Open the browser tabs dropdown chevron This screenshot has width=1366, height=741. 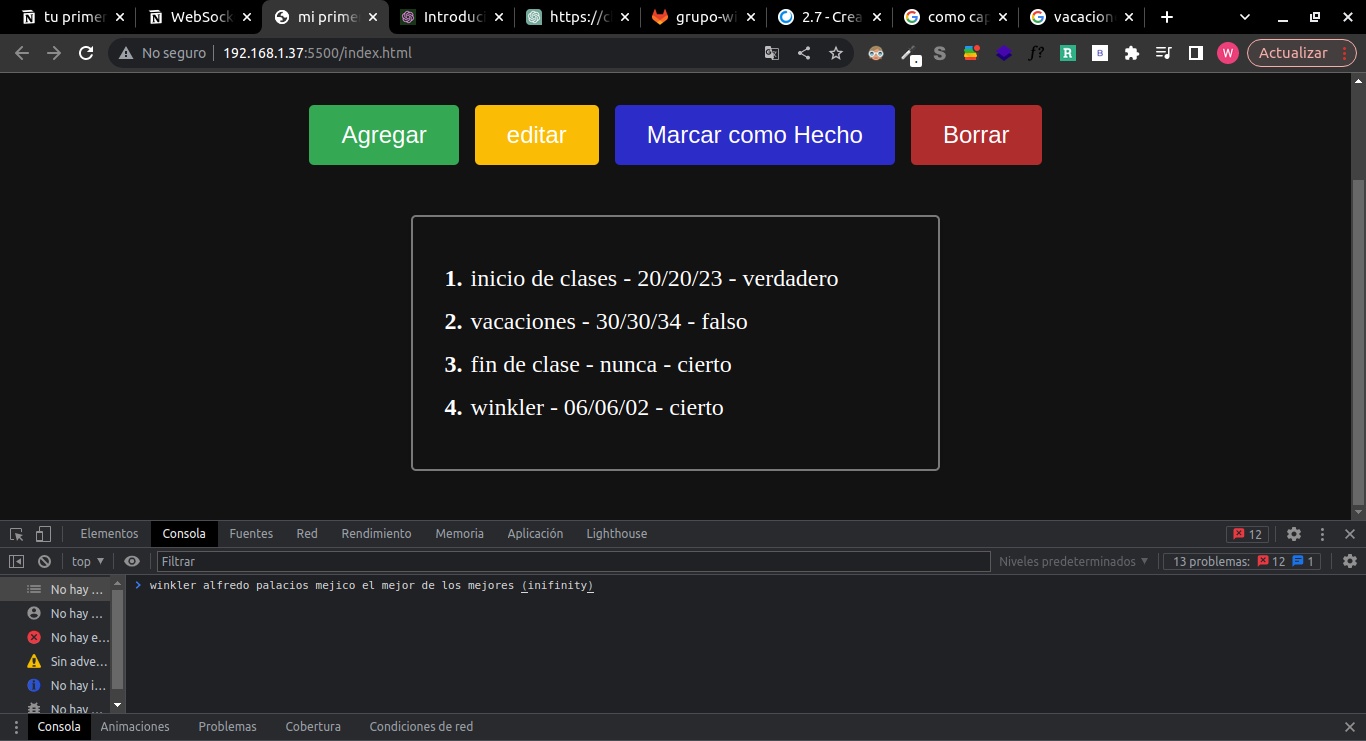(1244, 16)
